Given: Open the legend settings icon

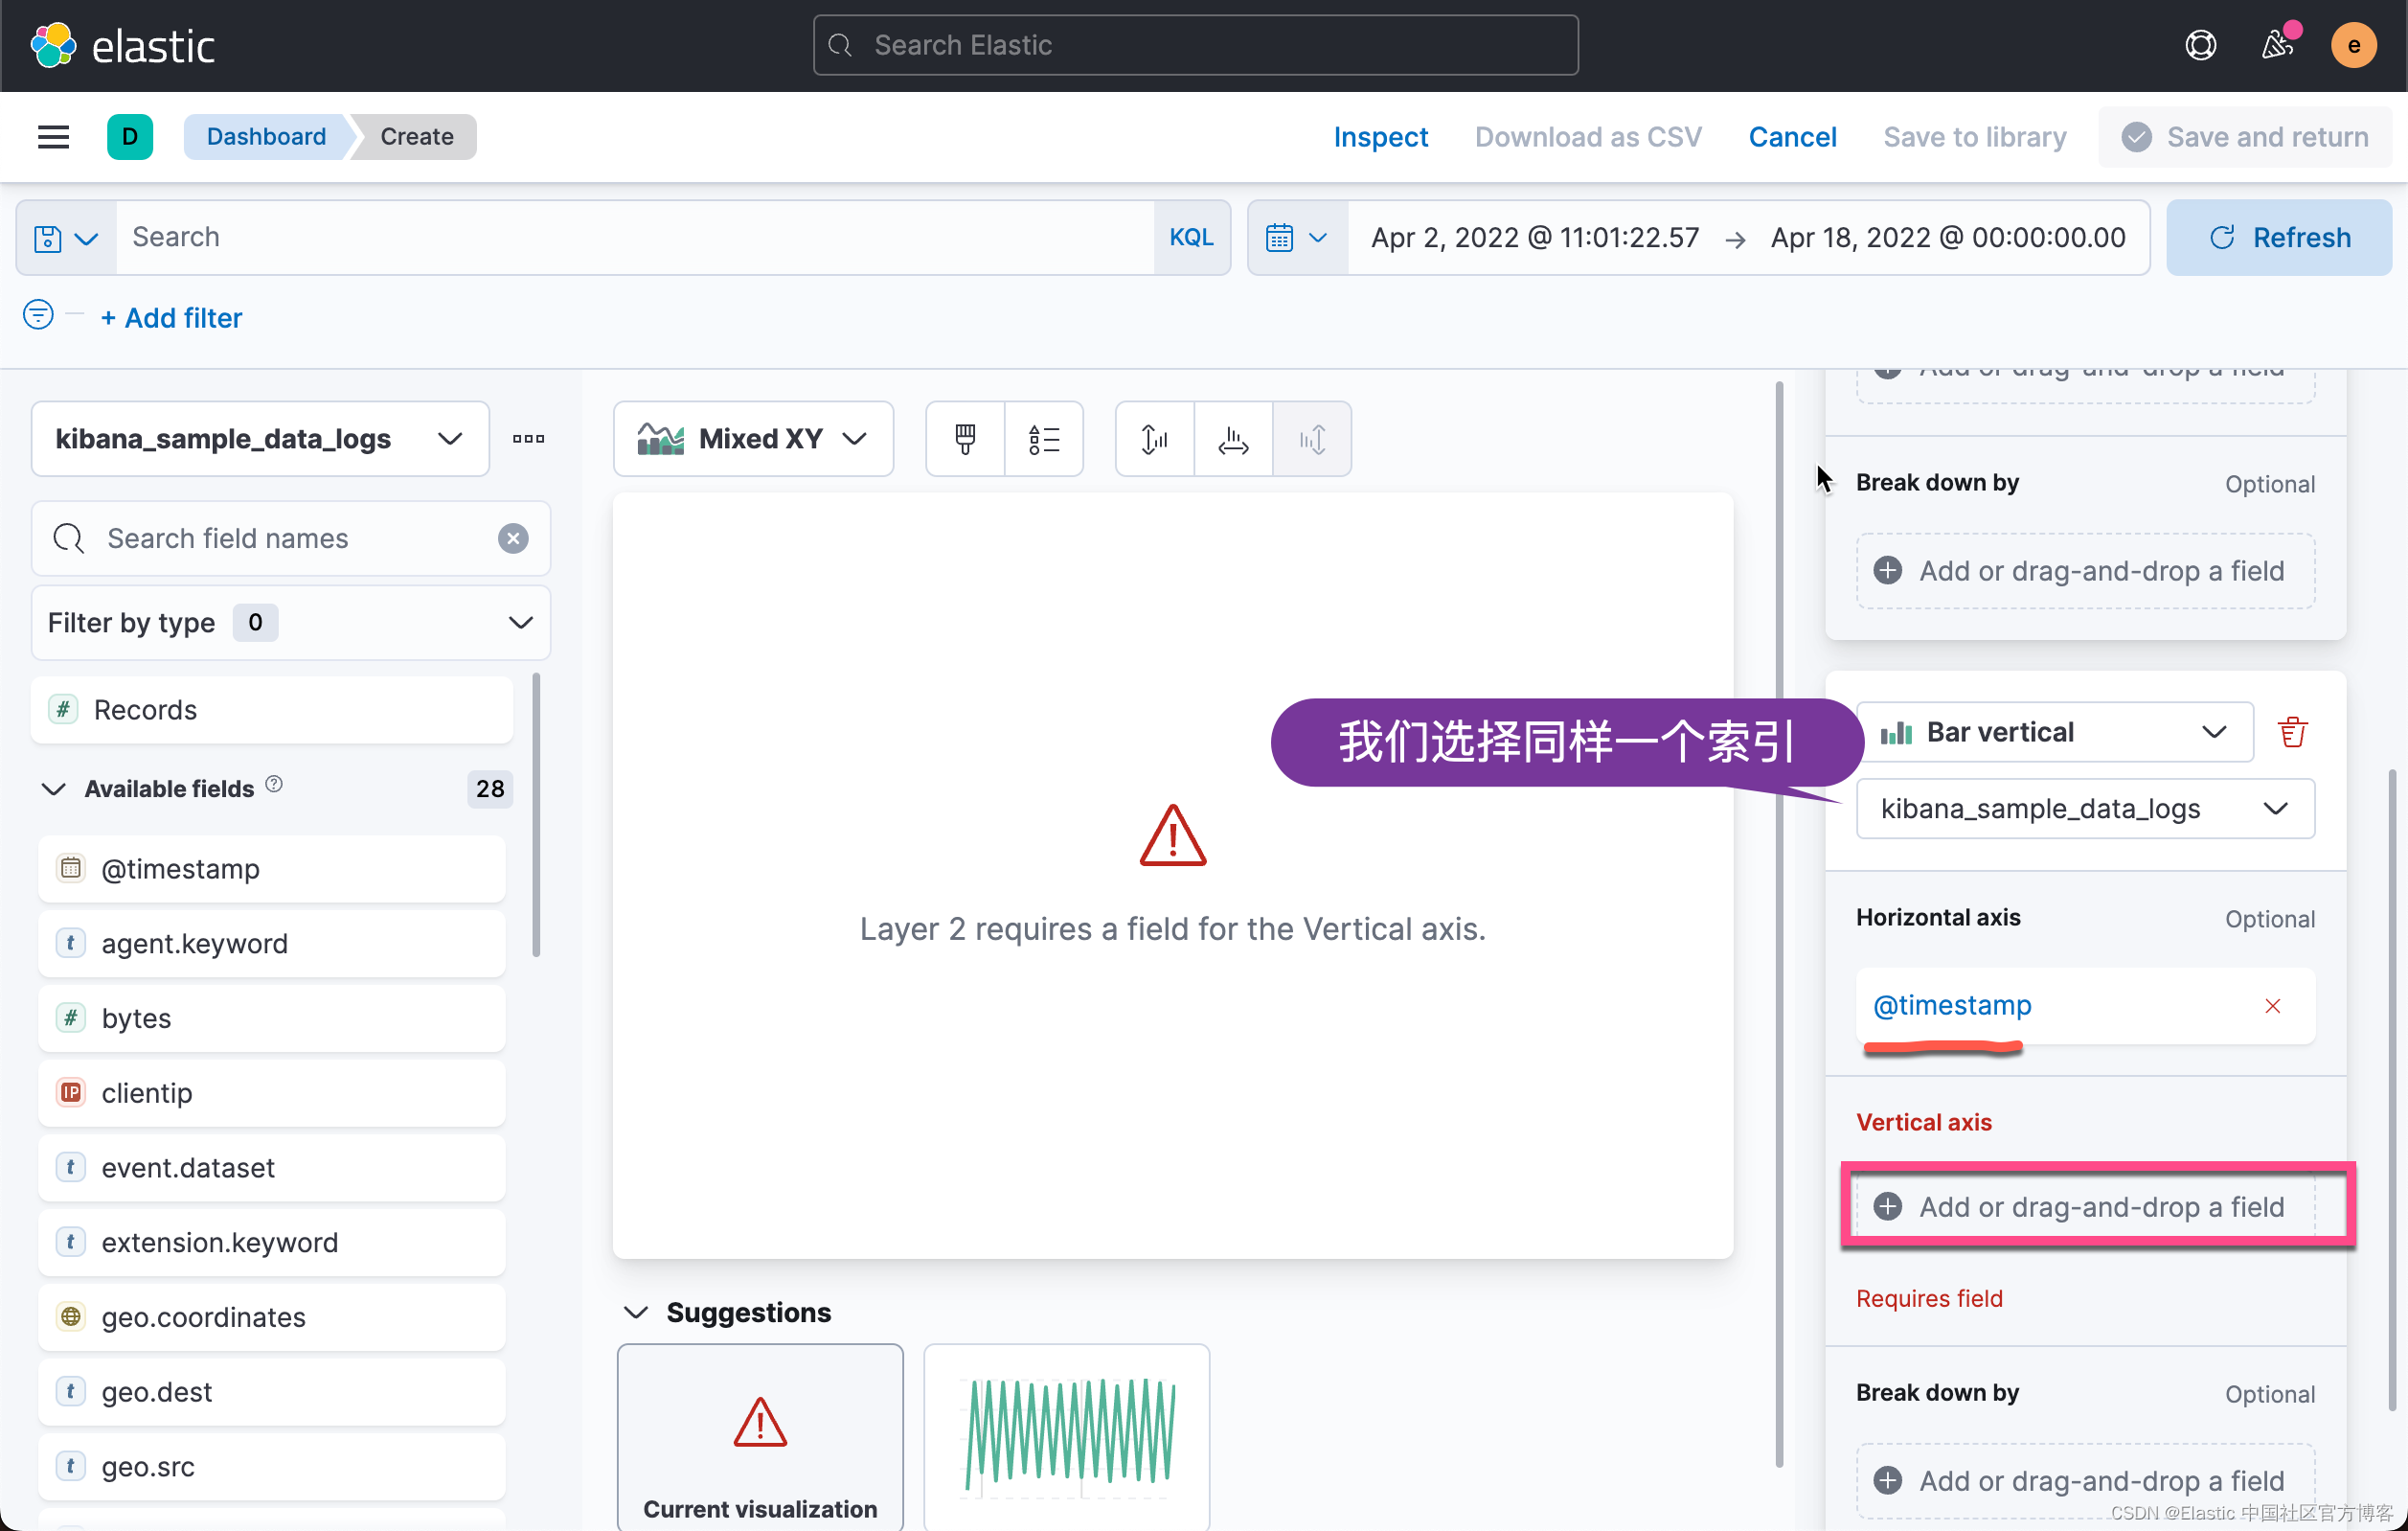Looking at the screenshot, I should [1043, 439].
